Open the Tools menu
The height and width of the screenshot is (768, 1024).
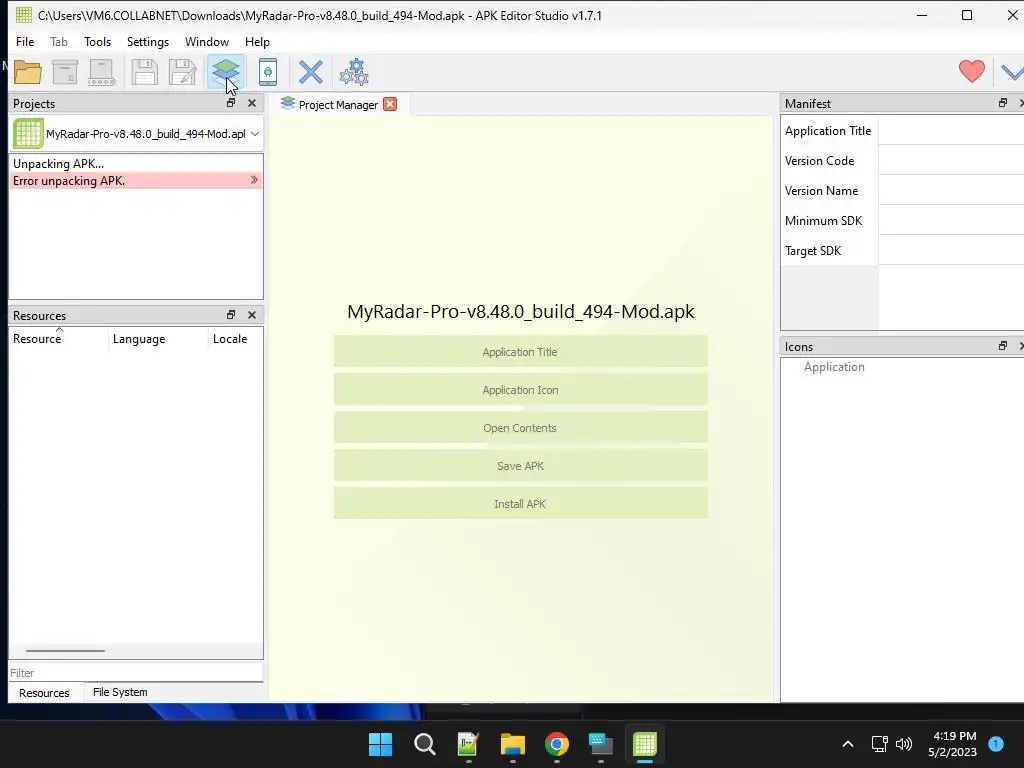pos(97,42)
